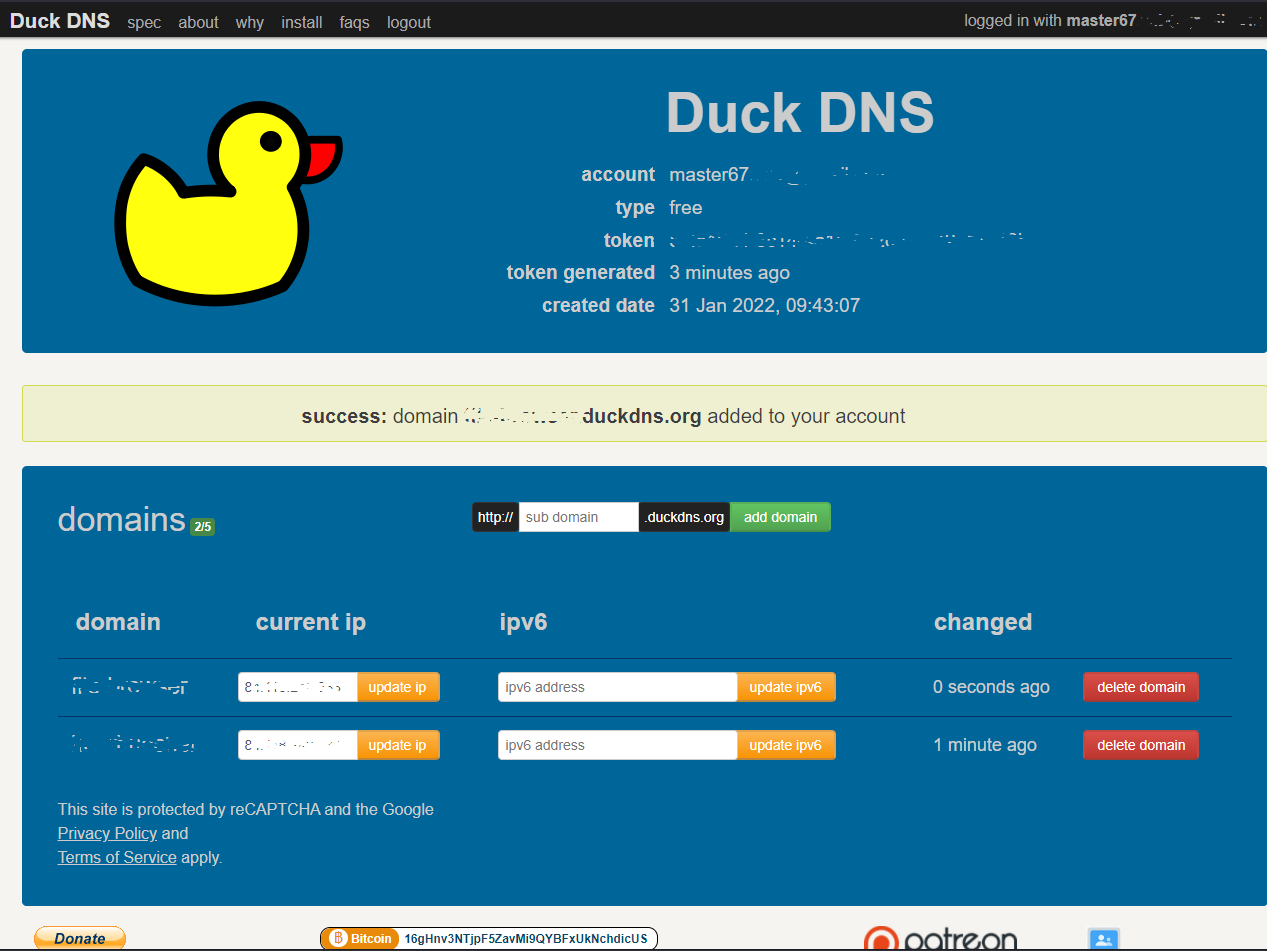Delete the domain changed 0 seconds ago
This screenshot has height=951, width=1267.
[1141, 687]
